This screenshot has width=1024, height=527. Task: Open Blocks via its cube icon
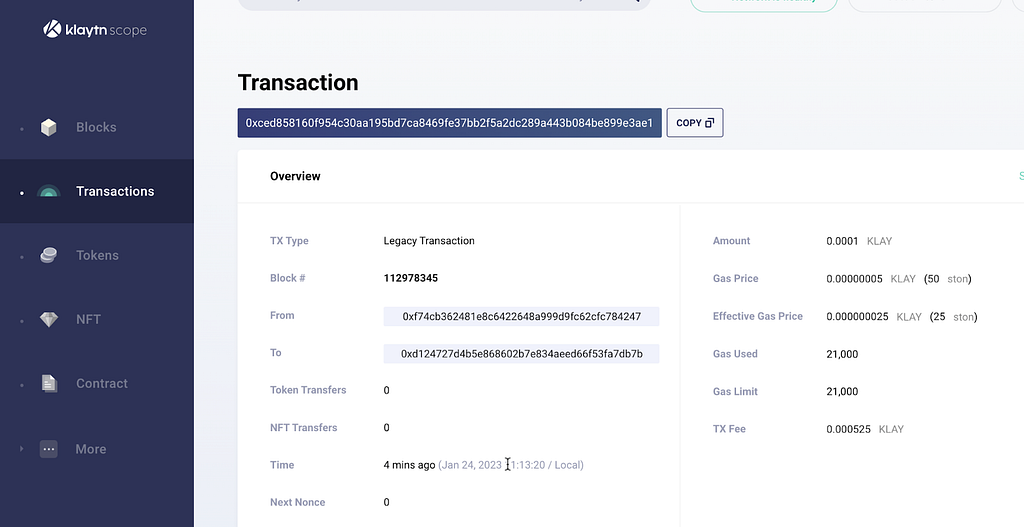(x=48, y=127)
